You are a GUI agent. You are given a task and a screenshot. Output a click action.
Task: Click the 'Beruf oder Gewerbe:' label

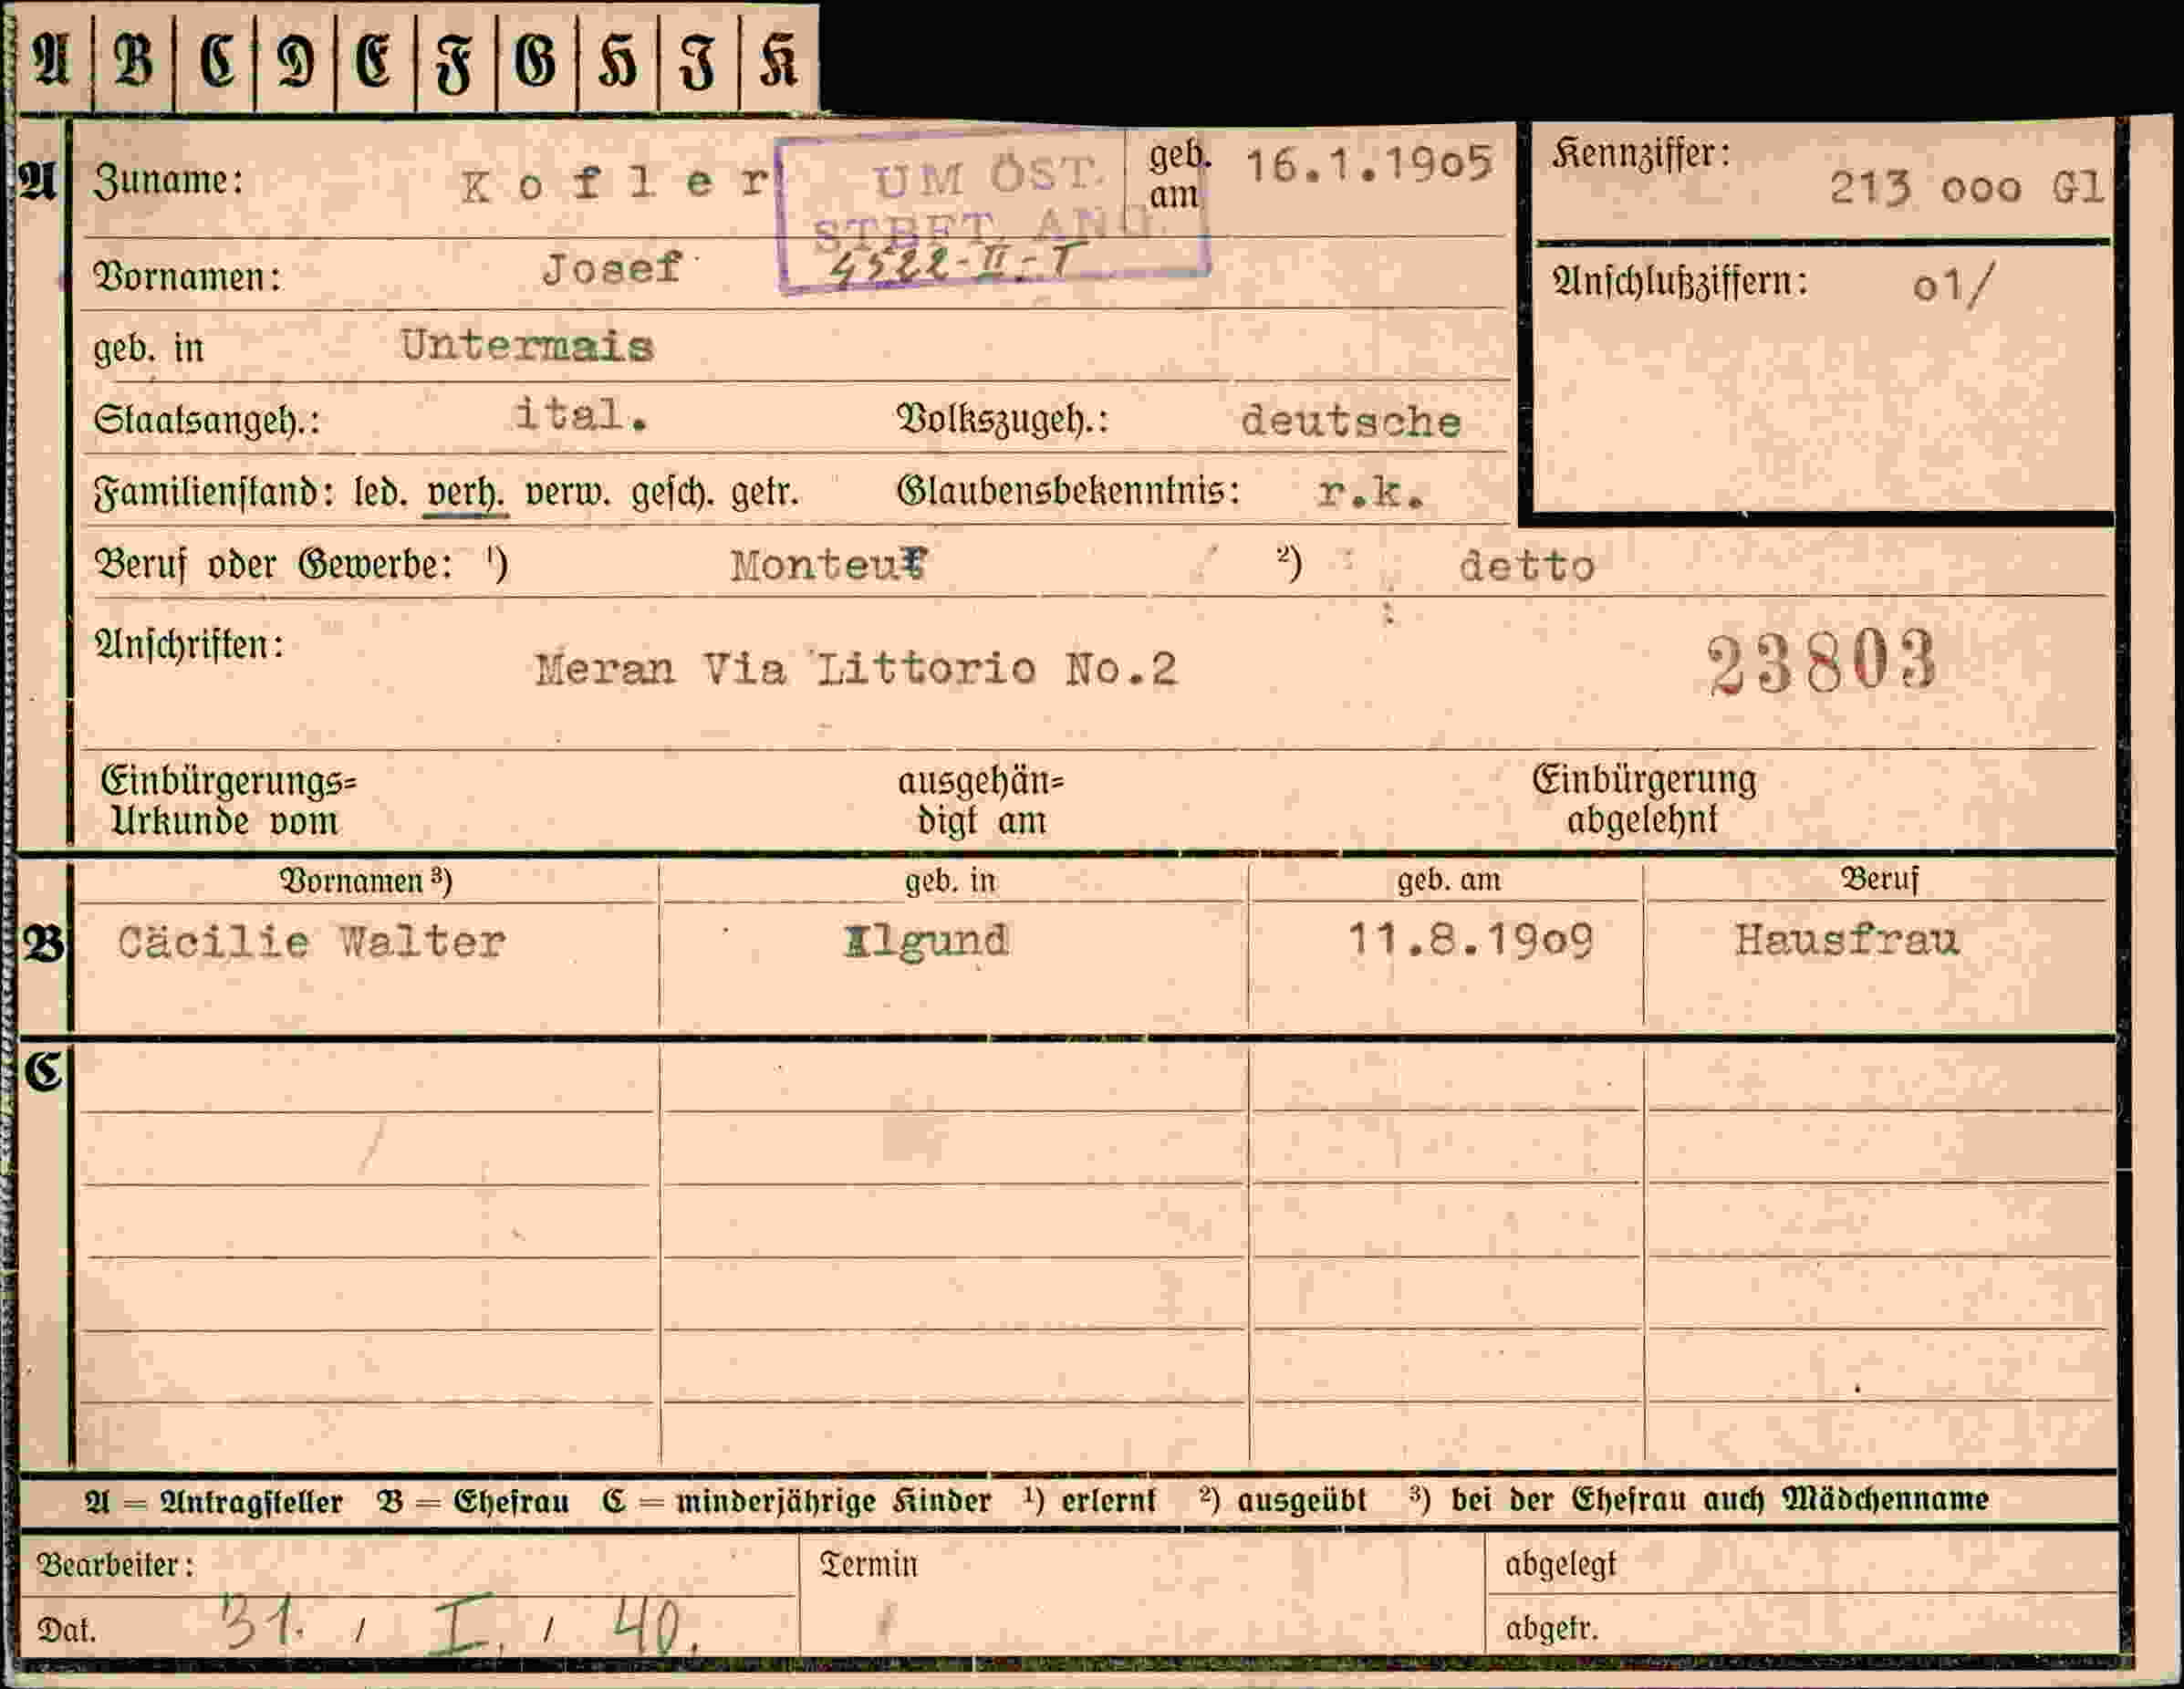tap(273, 565)
